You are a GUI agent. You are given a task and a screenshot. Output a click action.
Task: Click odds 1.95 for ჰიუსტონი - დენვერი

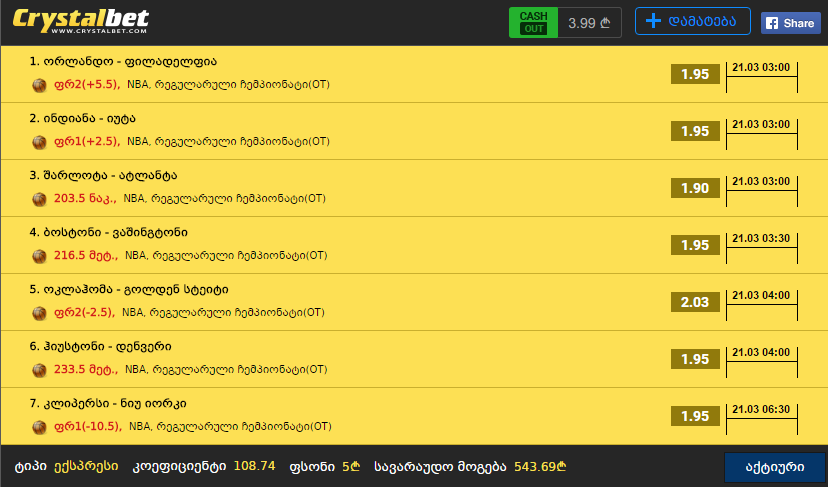[695, 360]
